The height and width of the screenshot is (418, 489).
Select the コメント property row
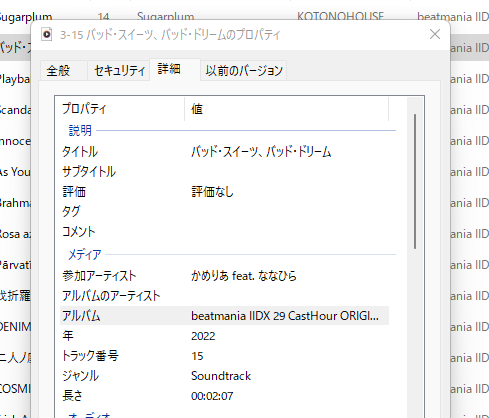(x=224, y=231)
